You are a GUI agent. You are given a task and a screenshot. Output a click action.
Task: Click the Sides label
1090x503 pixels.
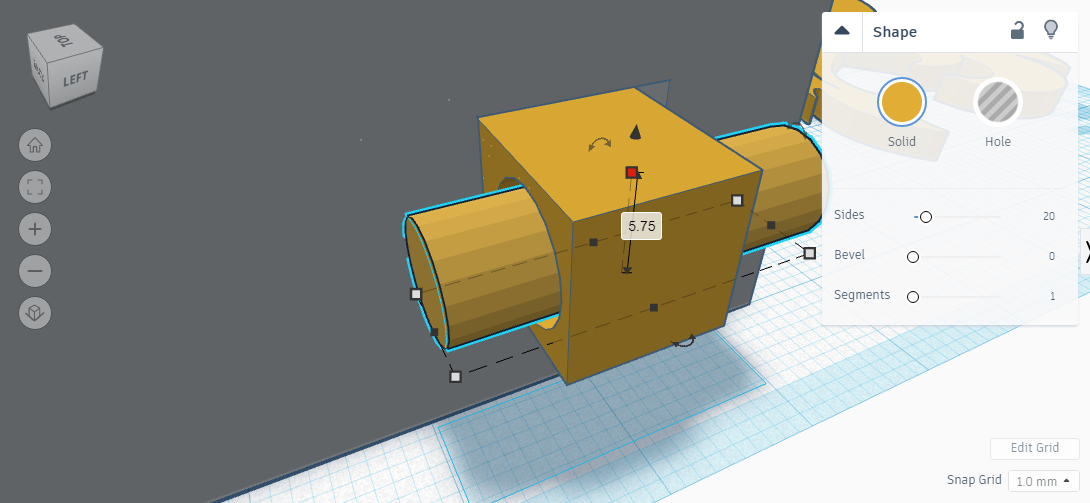tap(849, 215)
